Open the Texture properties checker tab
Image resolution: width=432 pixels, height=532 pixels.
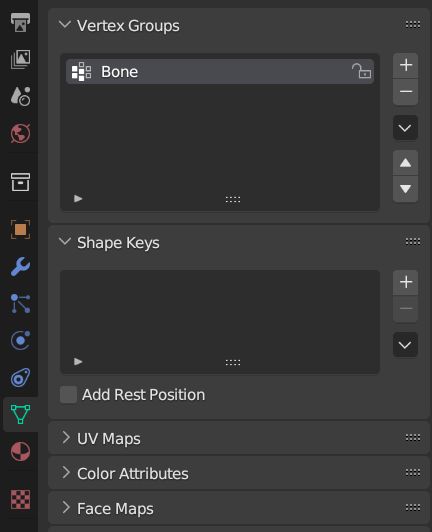[20, 499]
